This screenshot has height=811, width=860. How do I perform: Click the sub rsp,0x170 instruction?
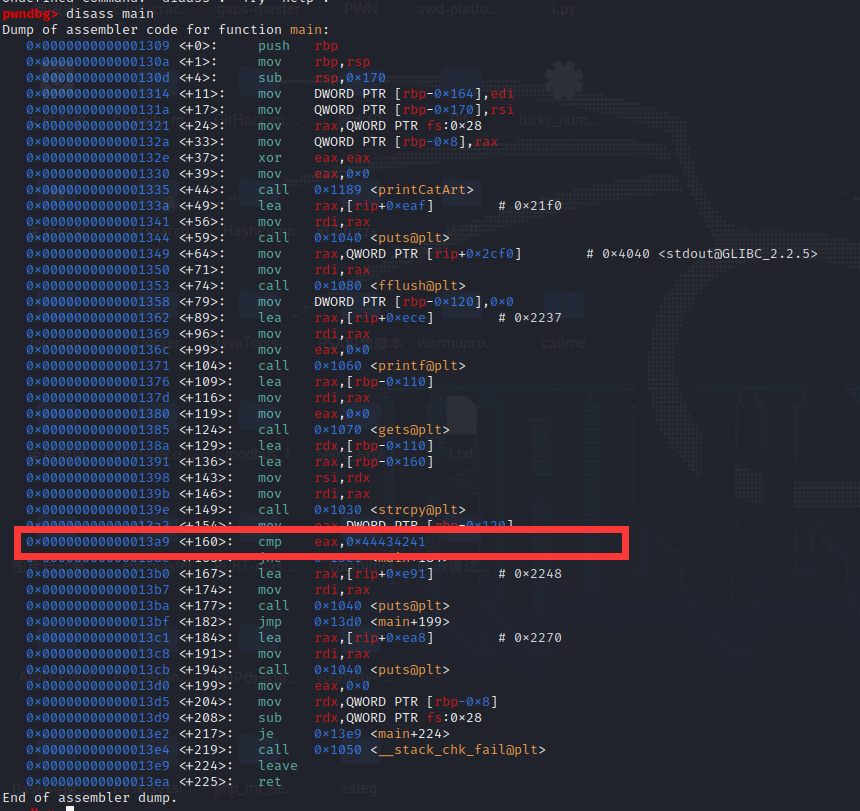321,77
